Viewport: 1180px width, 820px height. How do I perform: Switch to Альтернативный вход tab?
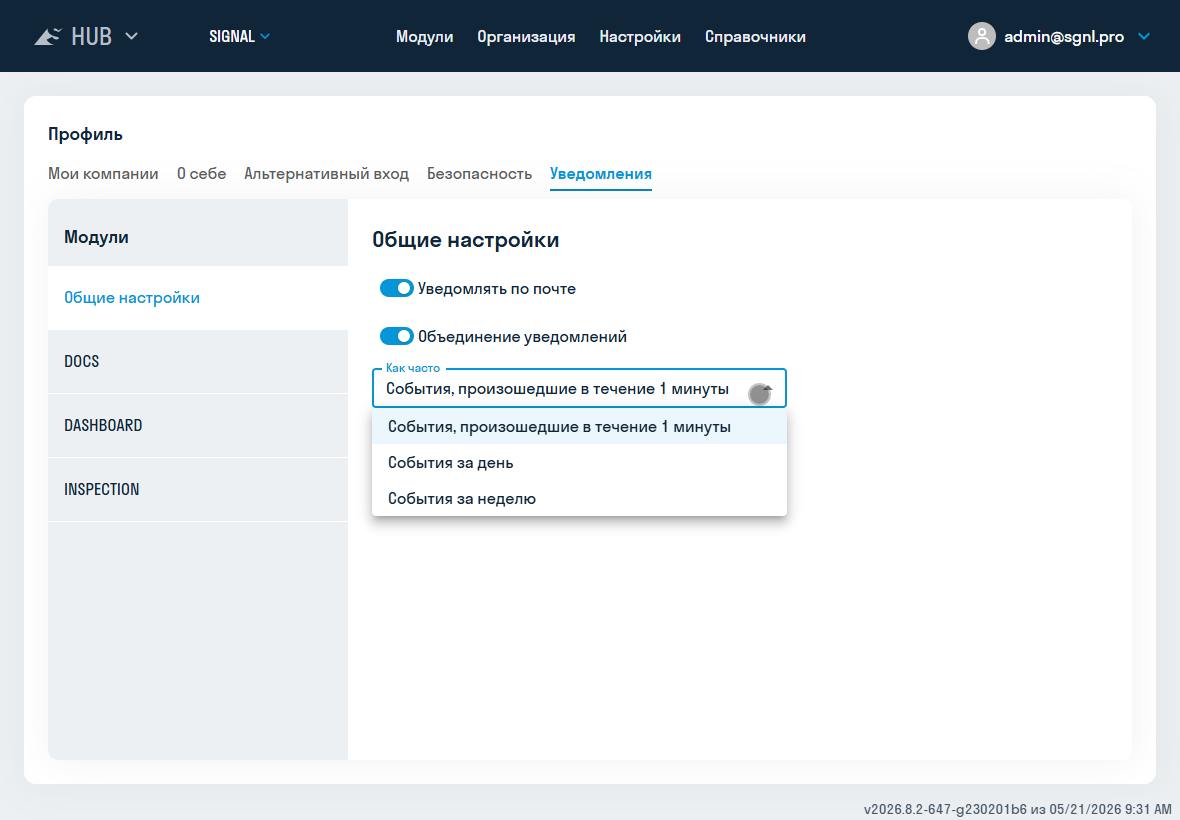(x=327, y=174)
